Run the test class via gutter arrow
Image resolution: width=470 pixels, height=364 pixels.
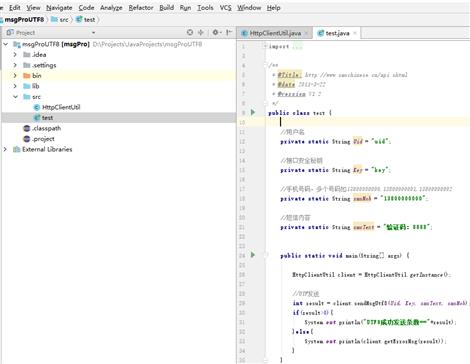coord(253,112)
